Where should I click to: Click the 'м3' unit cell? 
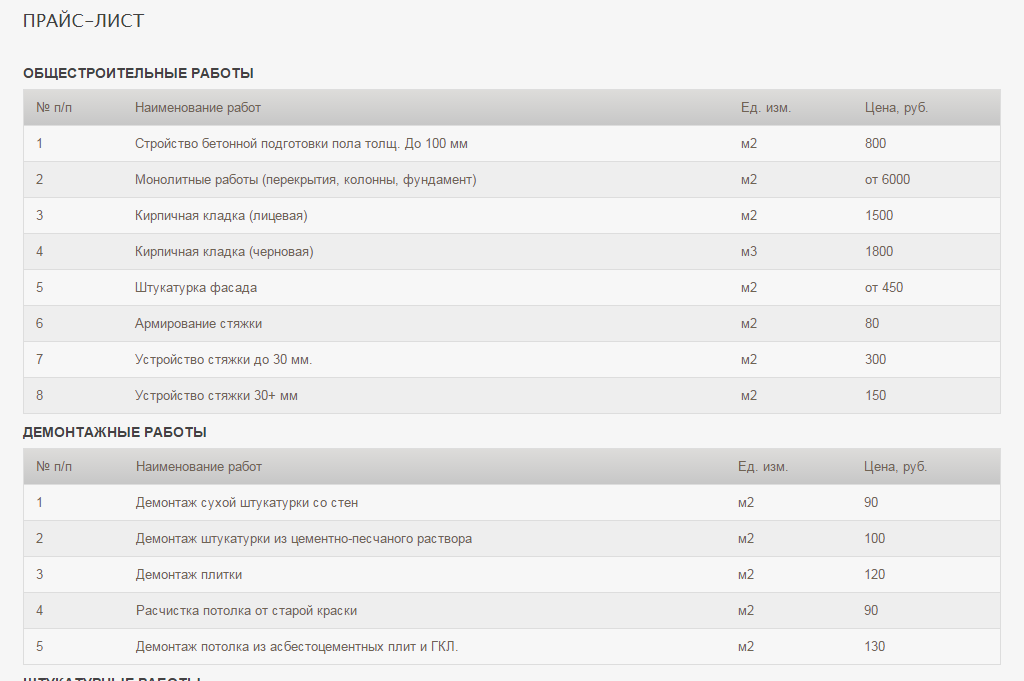[749, 251]
